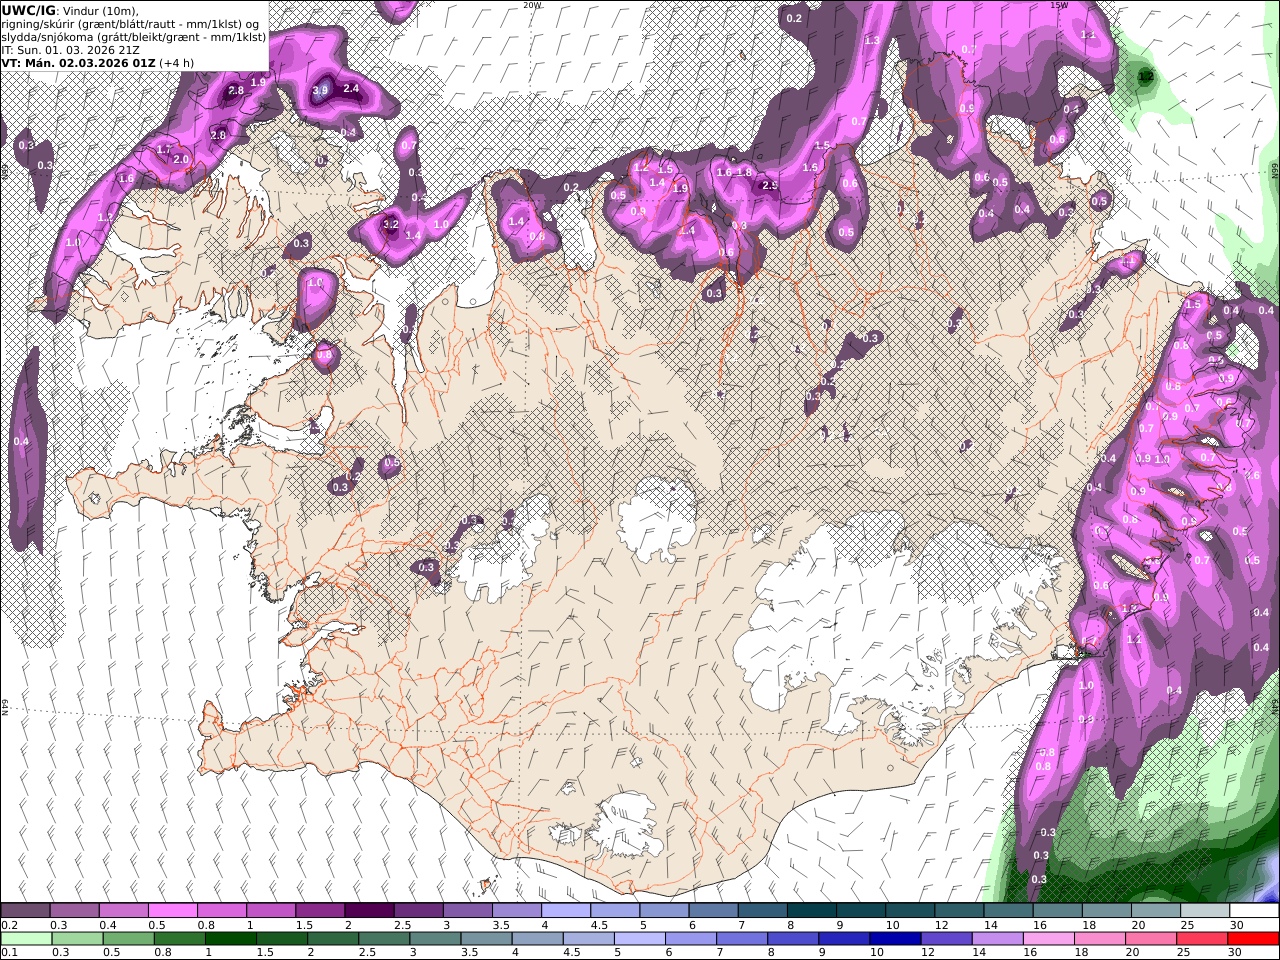1280x960 pixels.
Task: Pick upper scale swatch between 1 and 1.5
Action: 270,911
